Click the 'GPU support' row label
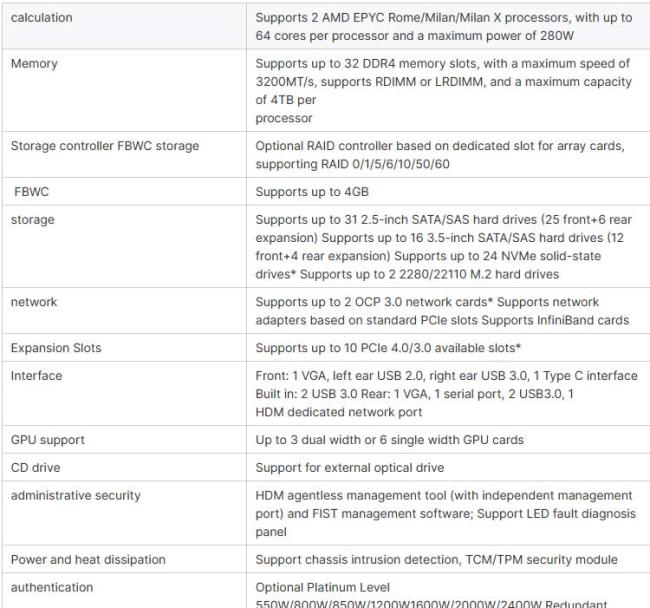 click(48, 440)
